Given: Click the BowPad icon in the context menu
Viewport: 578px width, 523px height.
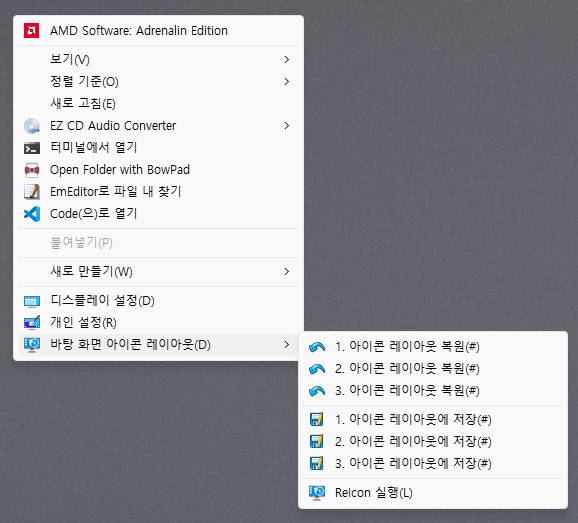Looking at the screenshot, I should (x=32, y=170).
